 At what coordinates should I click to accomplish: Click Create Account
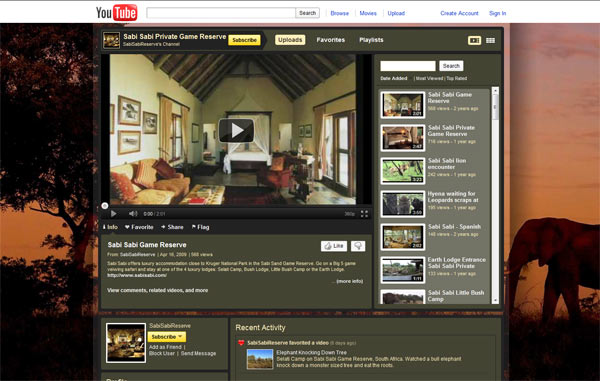click(459, 13)
